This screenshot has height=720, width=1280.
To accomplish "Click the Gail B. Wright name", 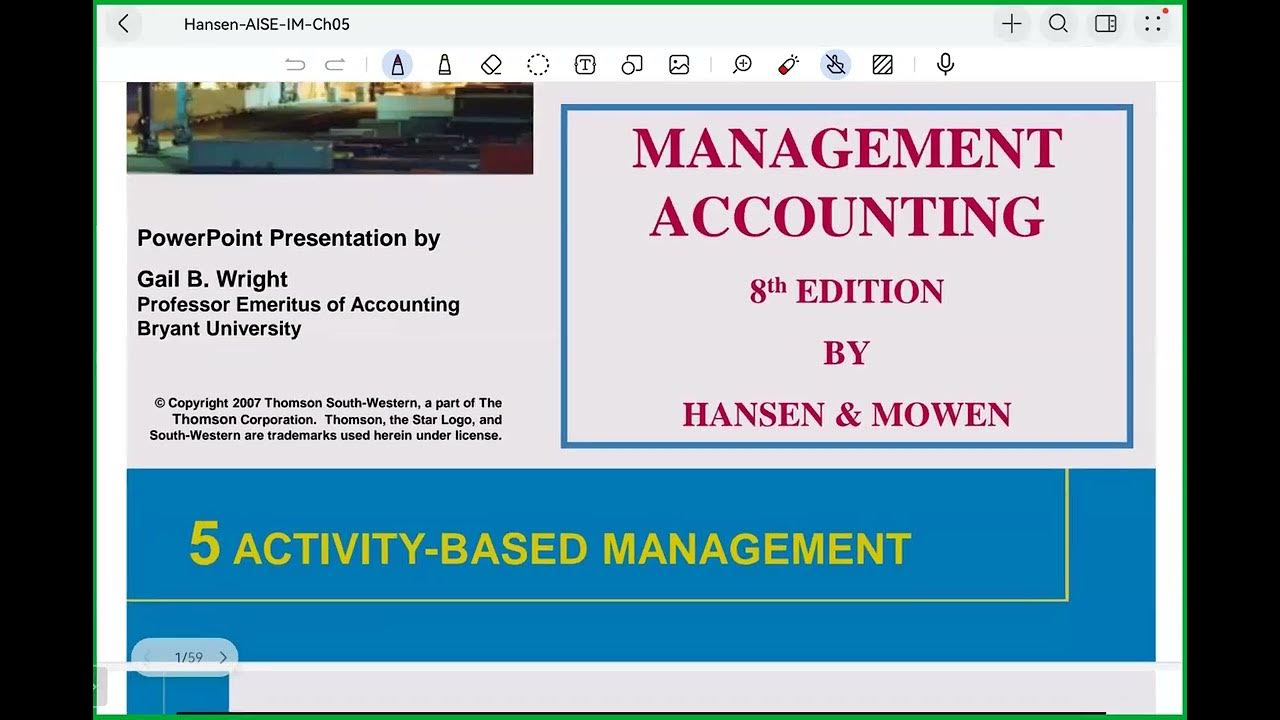I will click(x=212, y=279).
